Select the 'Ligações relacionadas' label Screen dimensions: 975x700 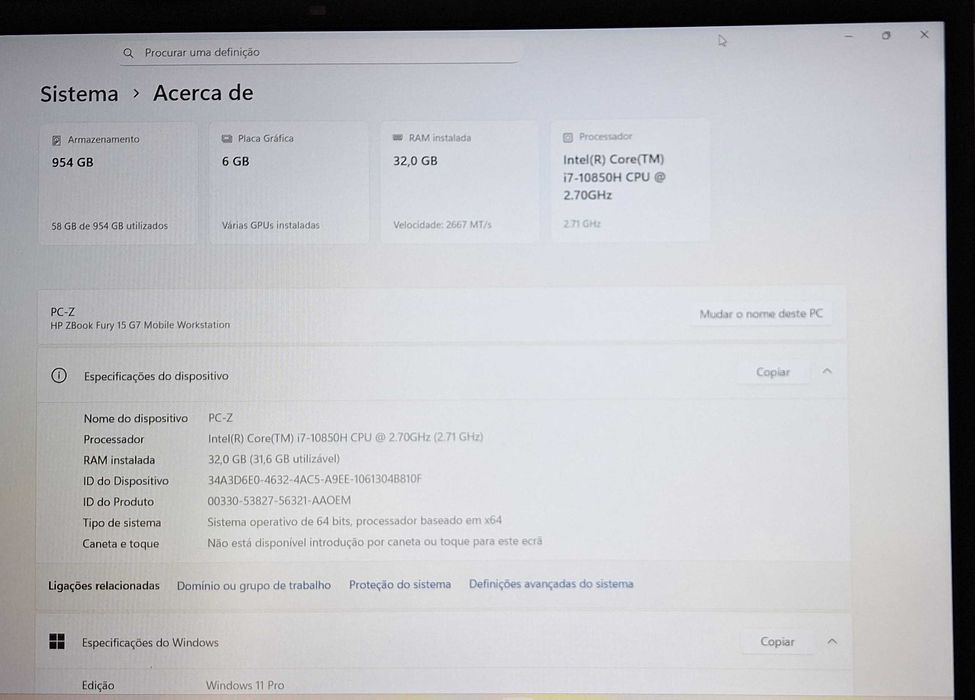click(104, 586)
